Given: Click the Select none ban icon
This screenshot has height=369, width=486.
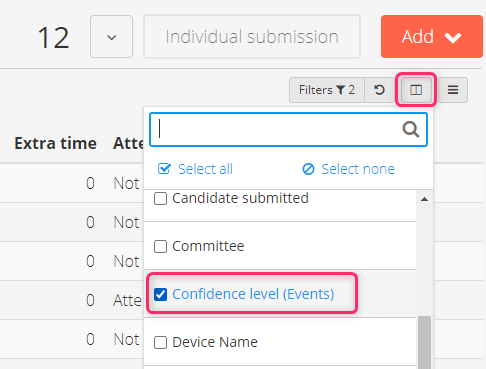Looking at the screenshot, I should click(308, 169).
